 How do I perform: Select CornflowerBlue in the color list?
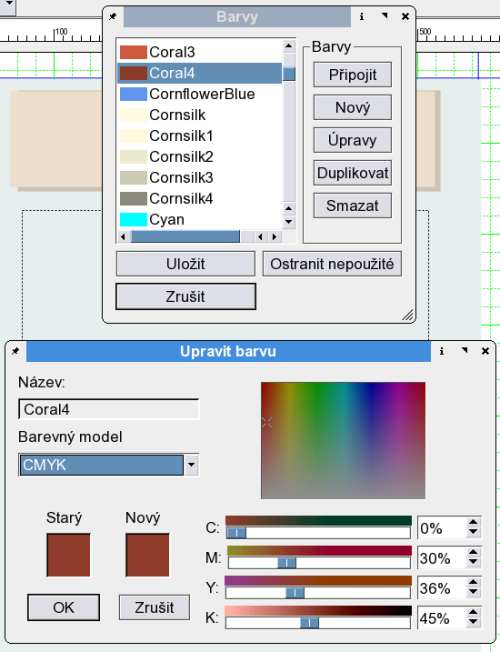click(200, 94)
